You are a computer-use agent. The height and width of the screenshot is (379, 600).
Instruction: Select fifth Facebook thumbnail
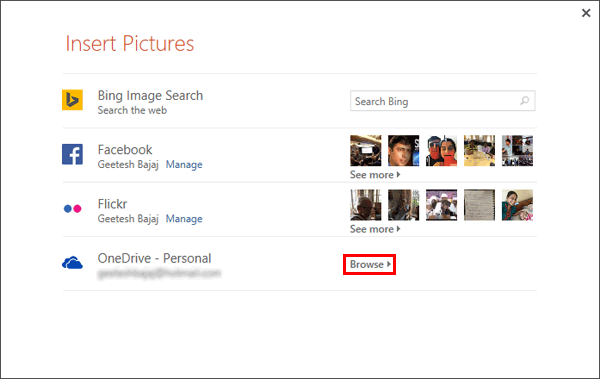pyautogui.click(x=517, y=150)
